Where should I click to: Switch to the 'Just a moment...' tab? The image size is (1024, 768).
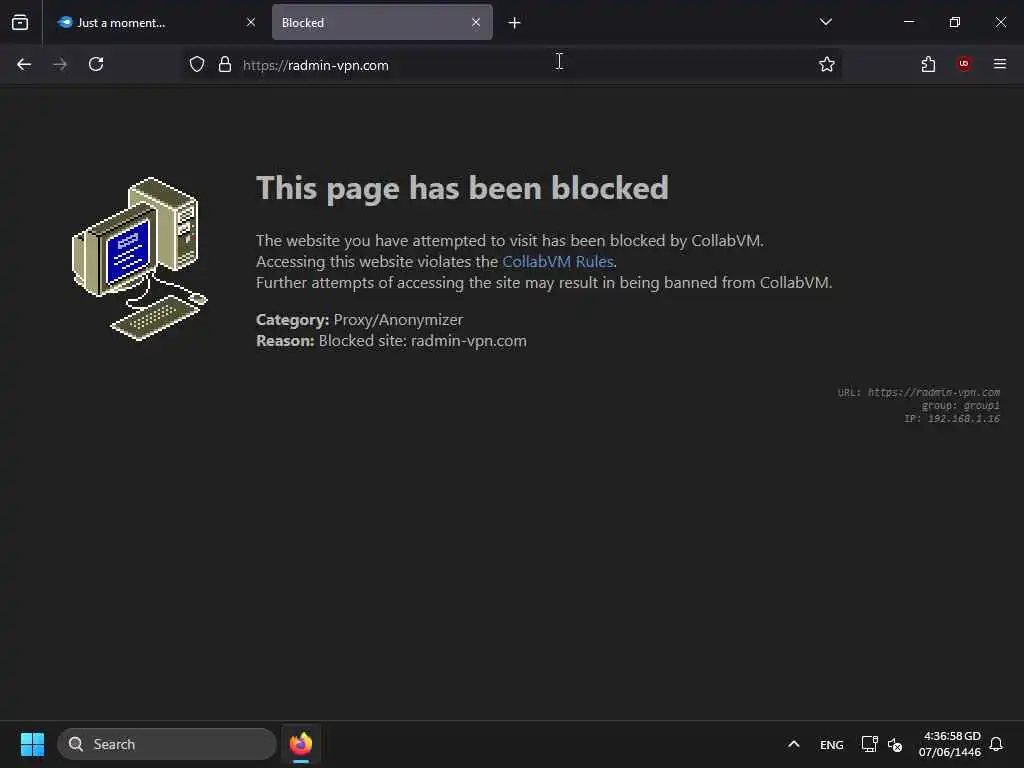point(156,22)
